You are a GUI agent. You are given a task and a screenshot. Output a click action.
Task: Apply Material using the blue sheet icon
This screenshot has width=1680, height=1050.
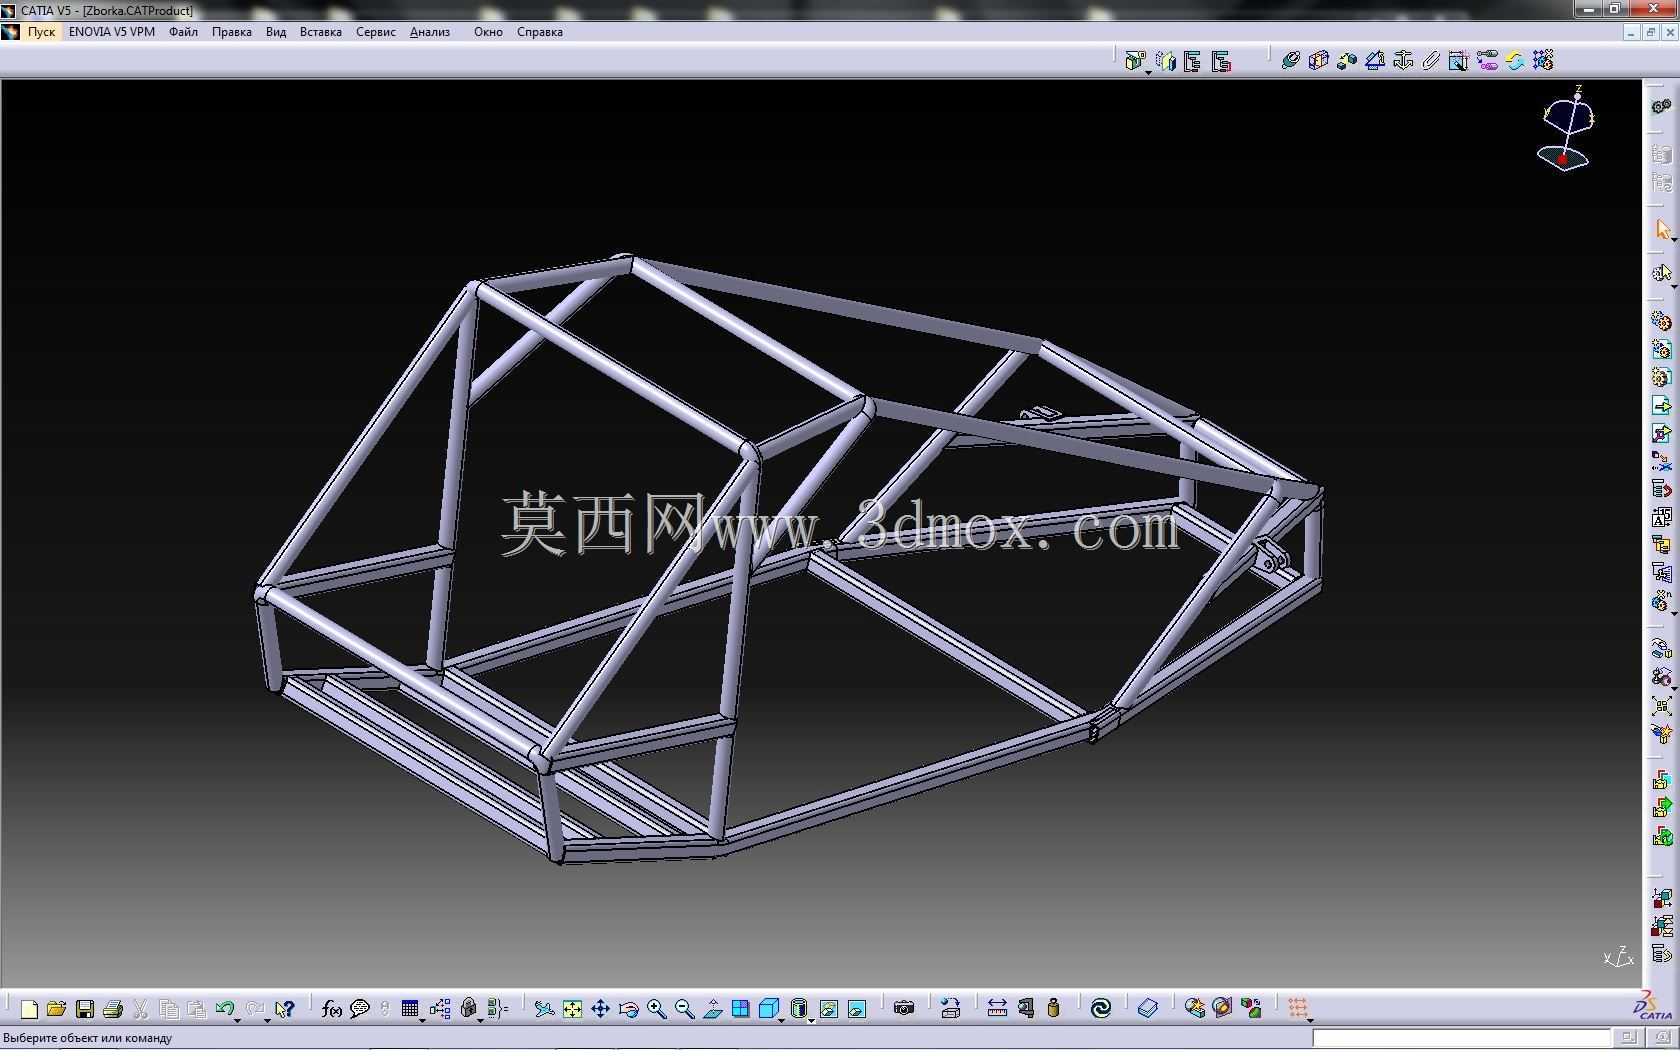1148,1008
